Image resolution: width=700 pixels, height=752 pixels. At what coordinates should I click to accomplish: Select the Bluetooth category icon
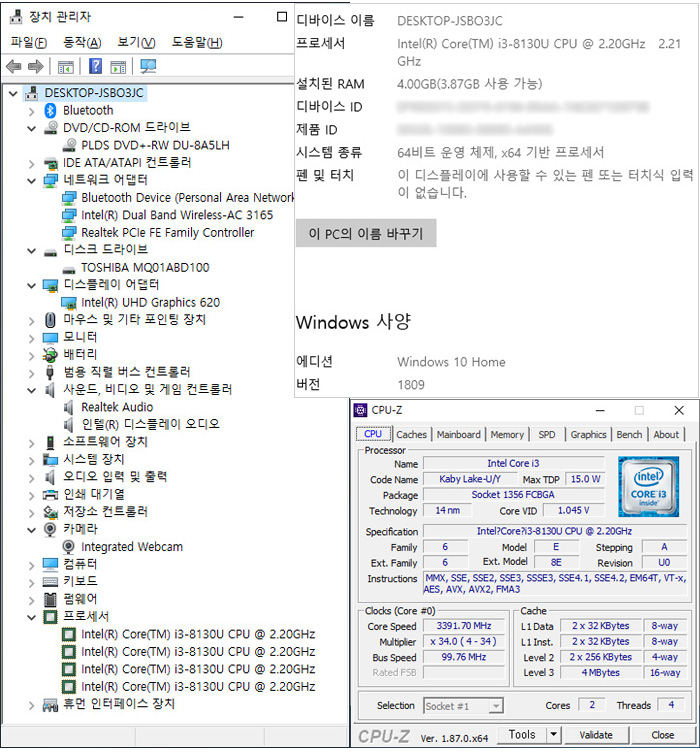tap(50, 110)
